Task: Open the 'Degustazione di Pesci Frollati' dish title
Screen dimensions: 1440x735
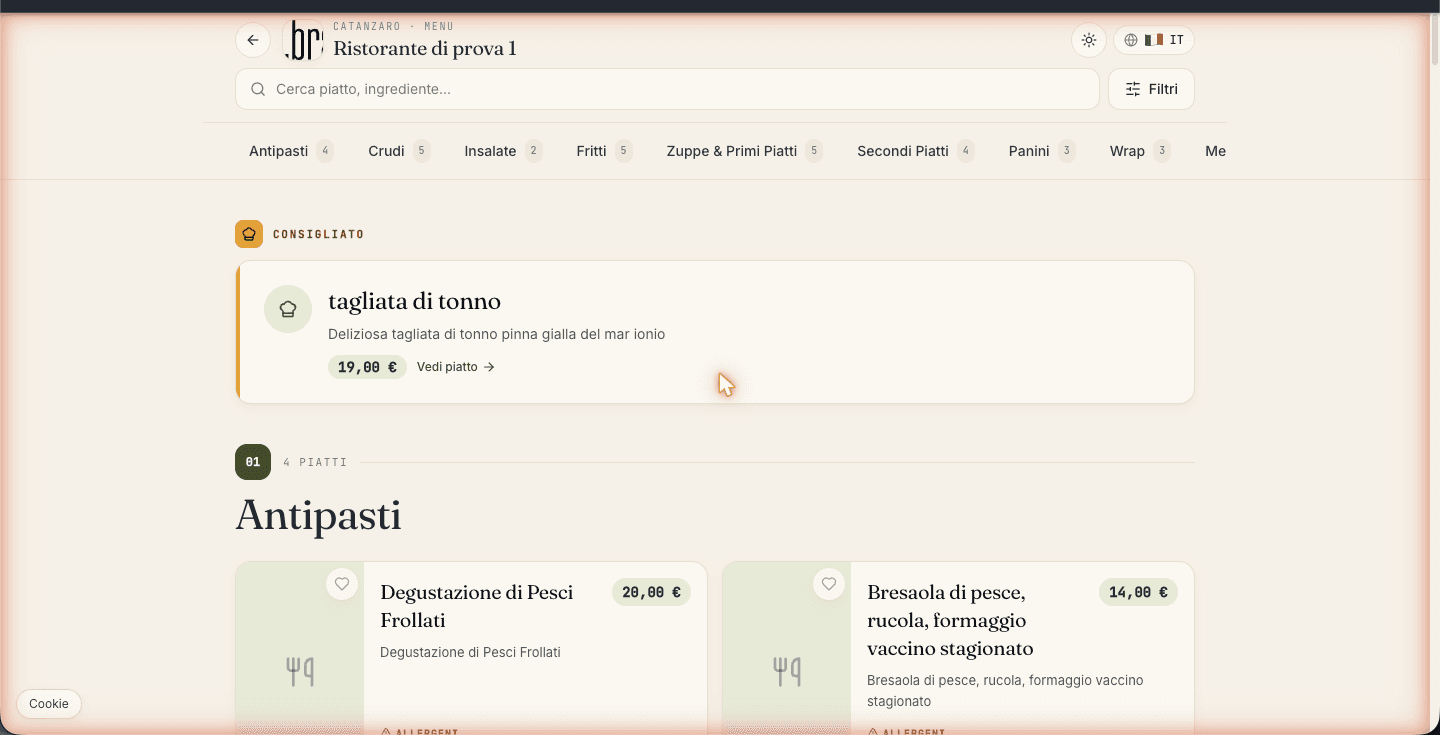Action: tap(477, 606)
